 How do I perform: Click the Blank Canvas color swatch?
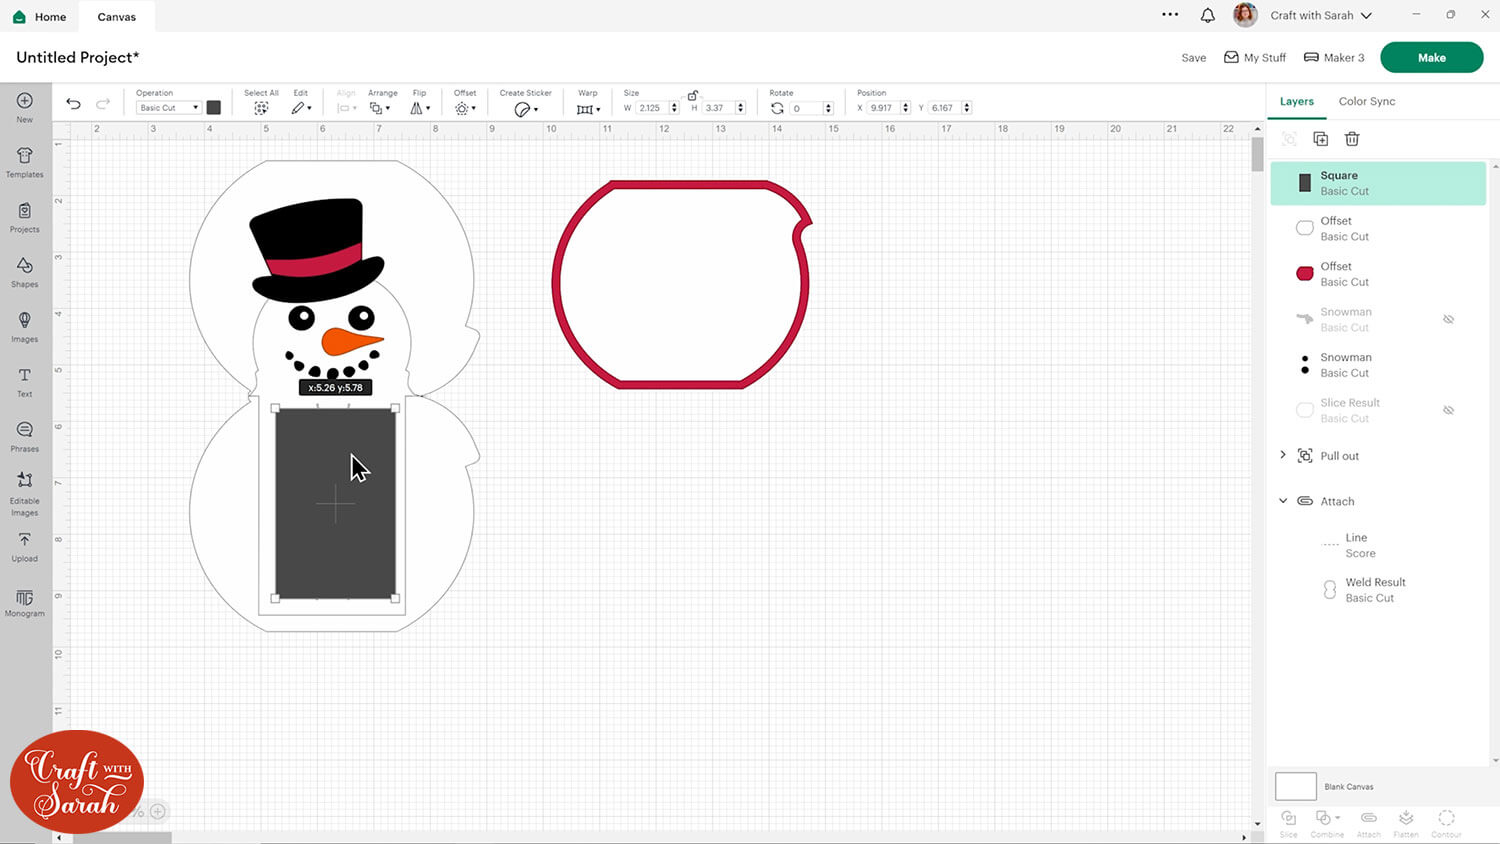point(1295,786)
